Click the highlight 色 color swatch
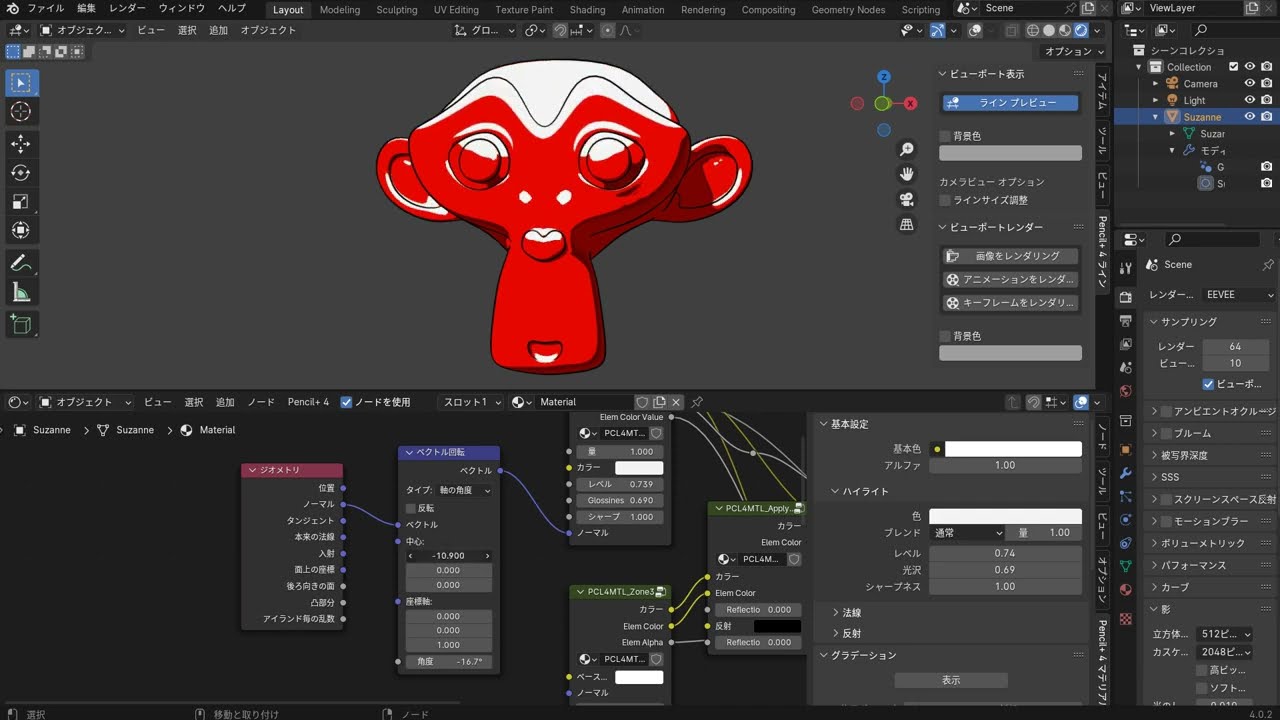Viewport: 1280px width, 720px height. tap(1006, 516)
